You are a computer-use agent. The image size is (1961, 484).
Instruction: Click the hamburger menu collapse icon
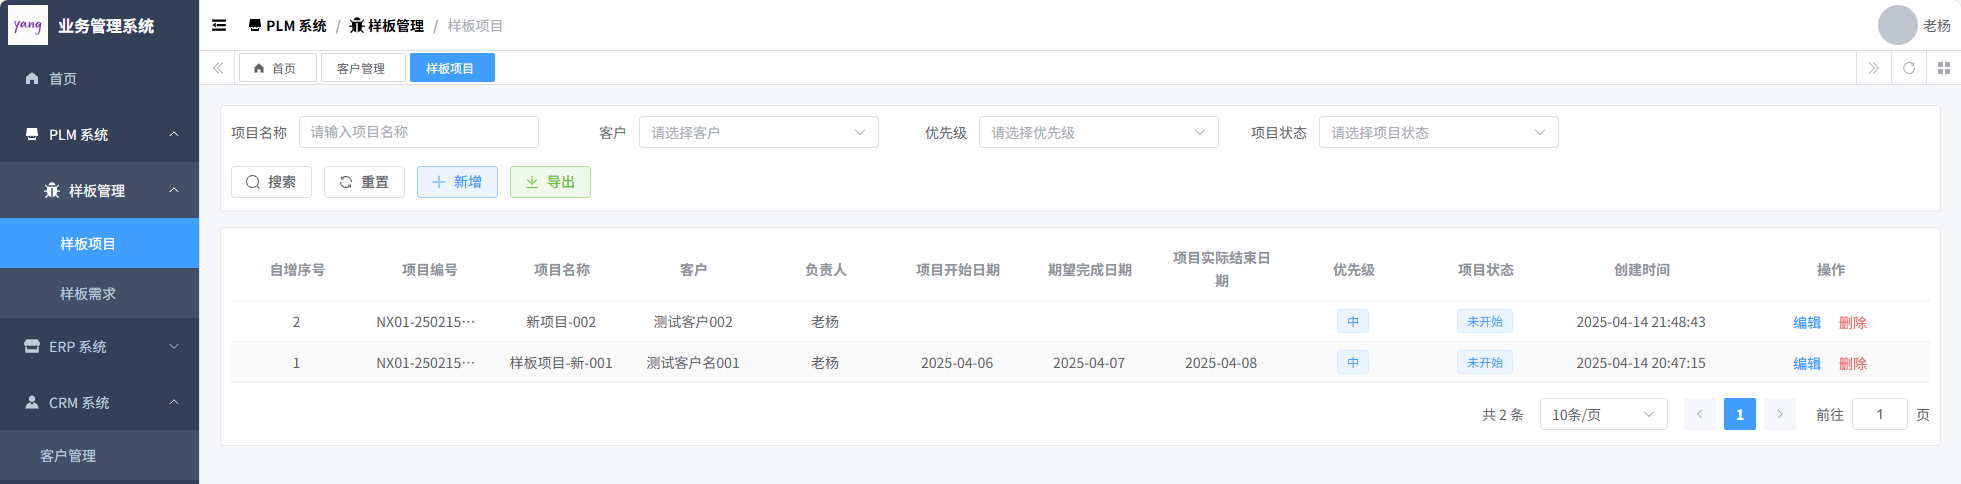[219, 26]
